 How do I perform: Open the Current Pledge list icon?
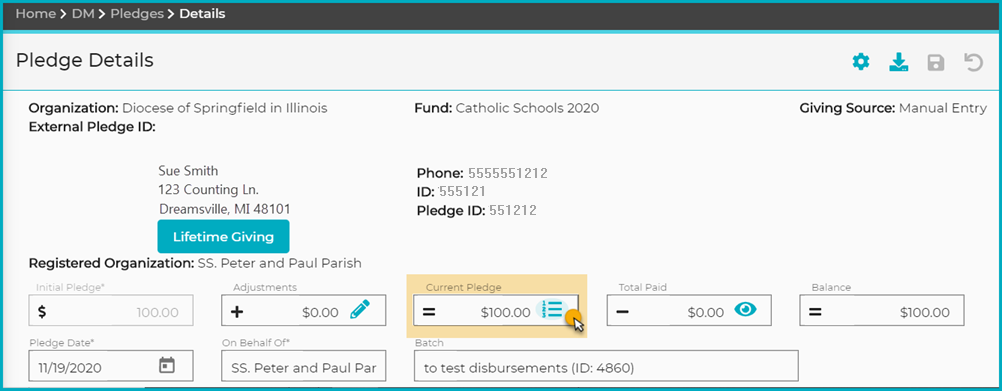(552, 309)
